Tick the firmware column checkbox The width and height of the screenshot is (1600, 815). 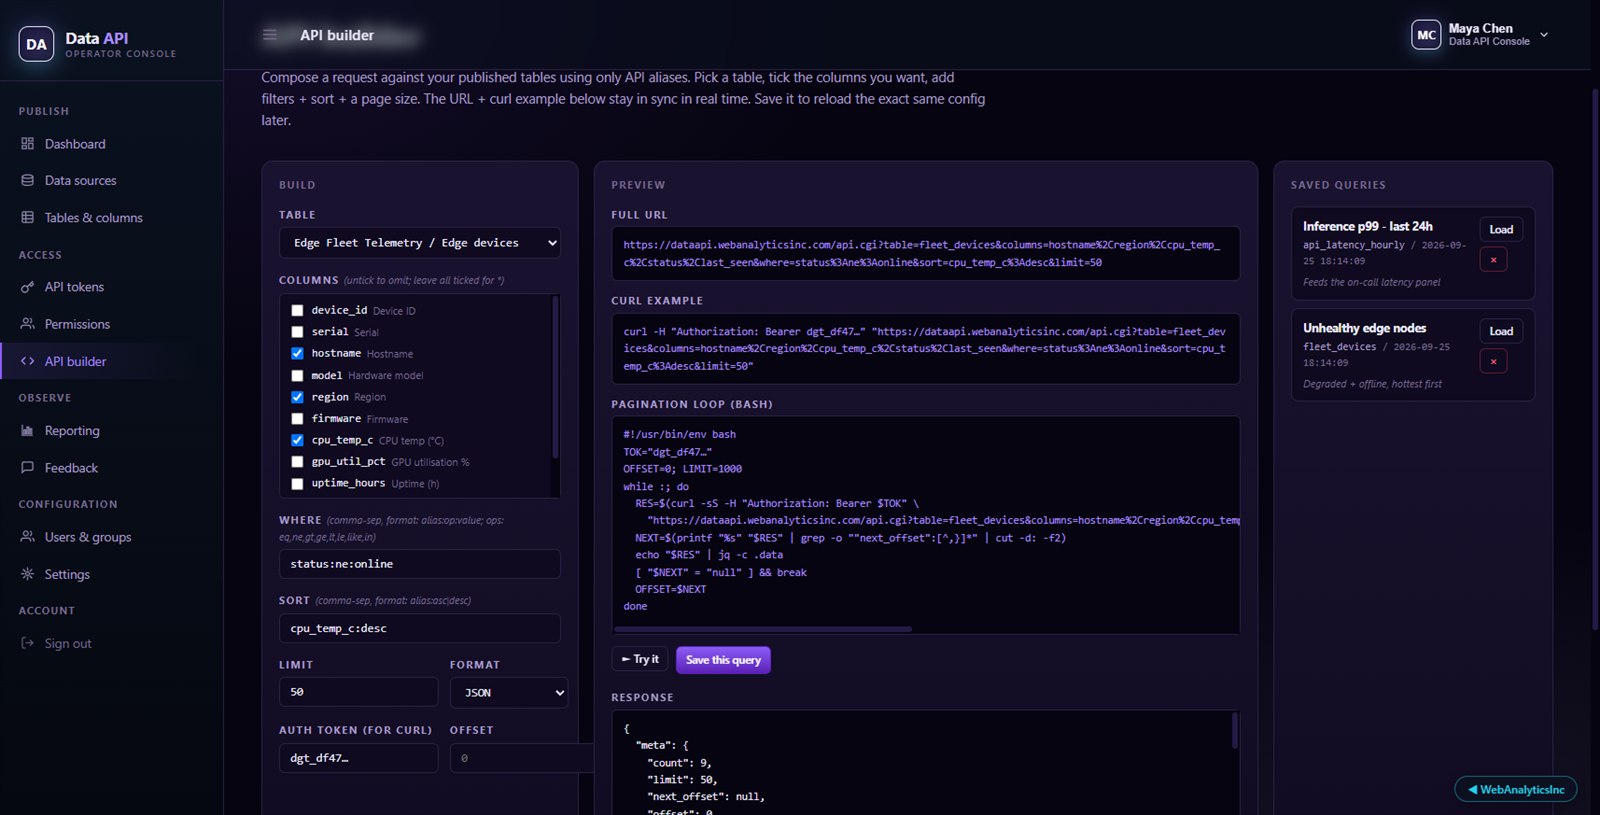pos(297,419)
